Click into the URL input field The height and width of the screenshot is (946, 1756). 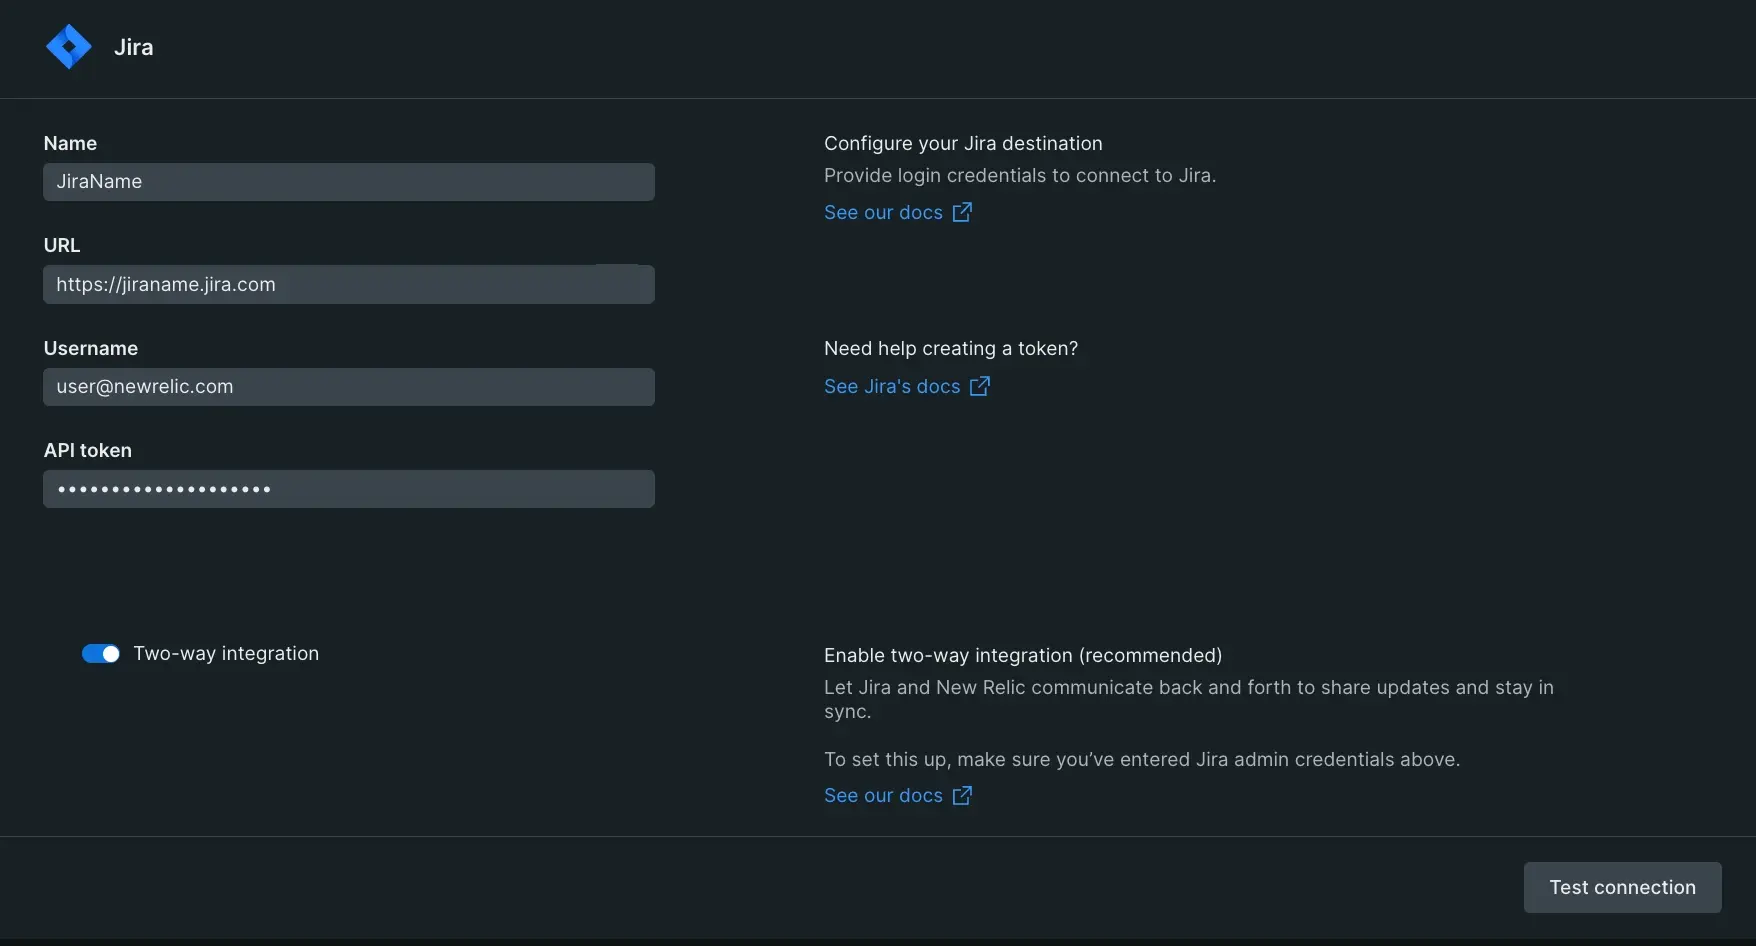click(348, 285)
